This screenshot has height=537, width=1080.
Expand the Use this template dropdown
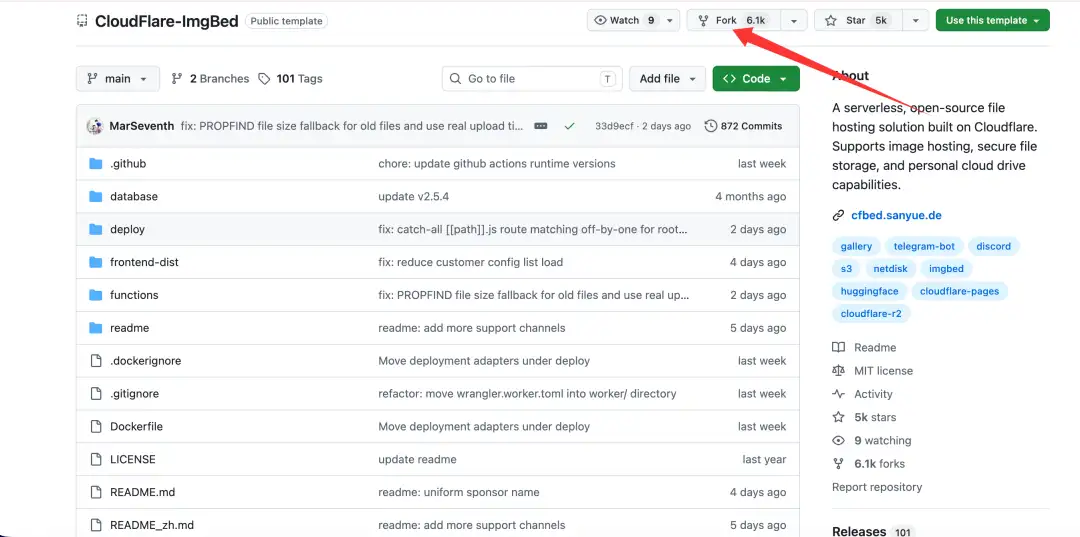tap(993, 21)
